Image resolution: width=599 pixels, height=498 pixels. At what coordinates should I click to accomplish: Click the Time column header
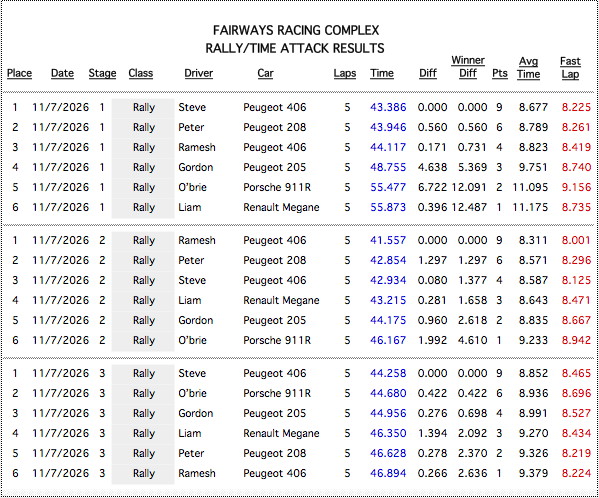point(382,73)
